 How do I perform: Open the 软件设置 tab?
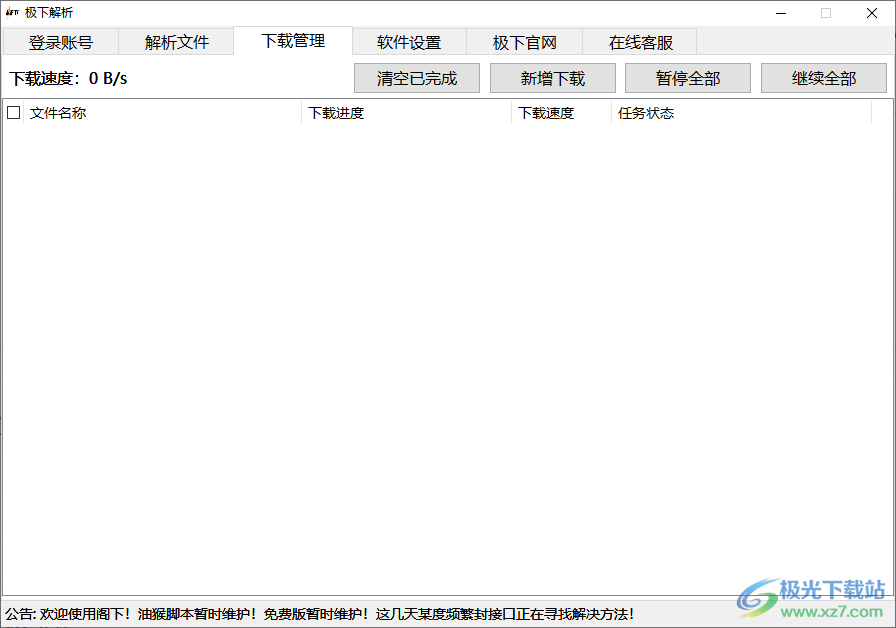point(409,42)
